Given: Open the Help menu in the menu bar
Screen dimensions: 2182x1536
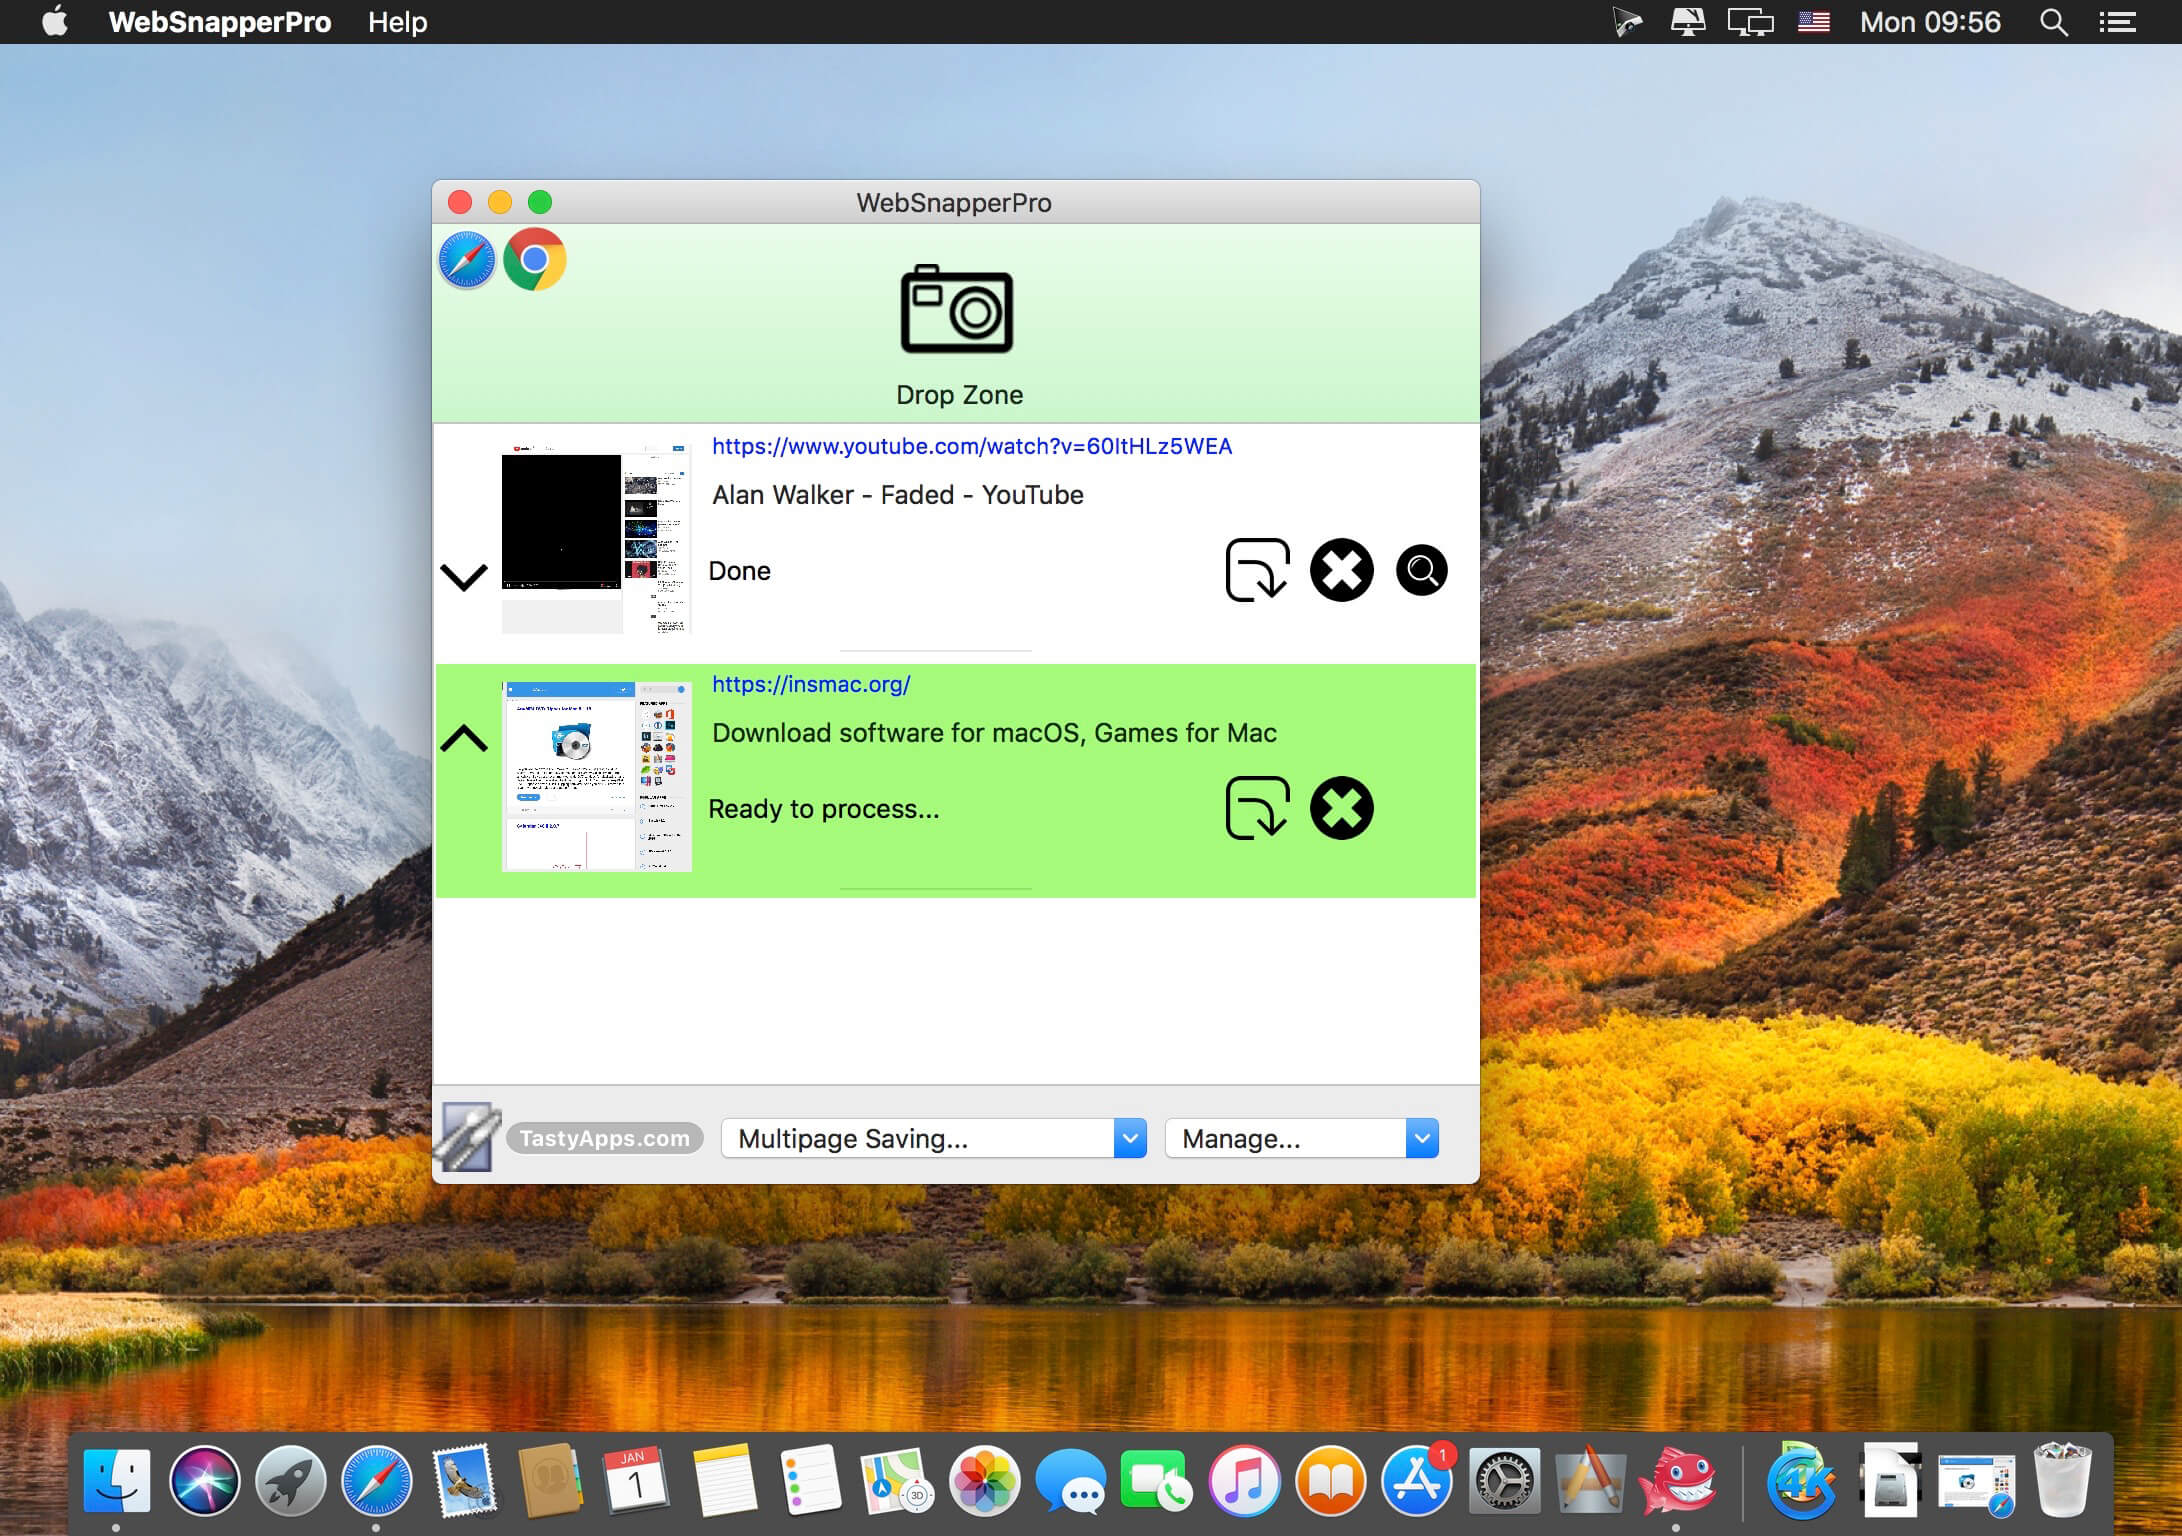Looking at the screenshot, I should (397, 22).
